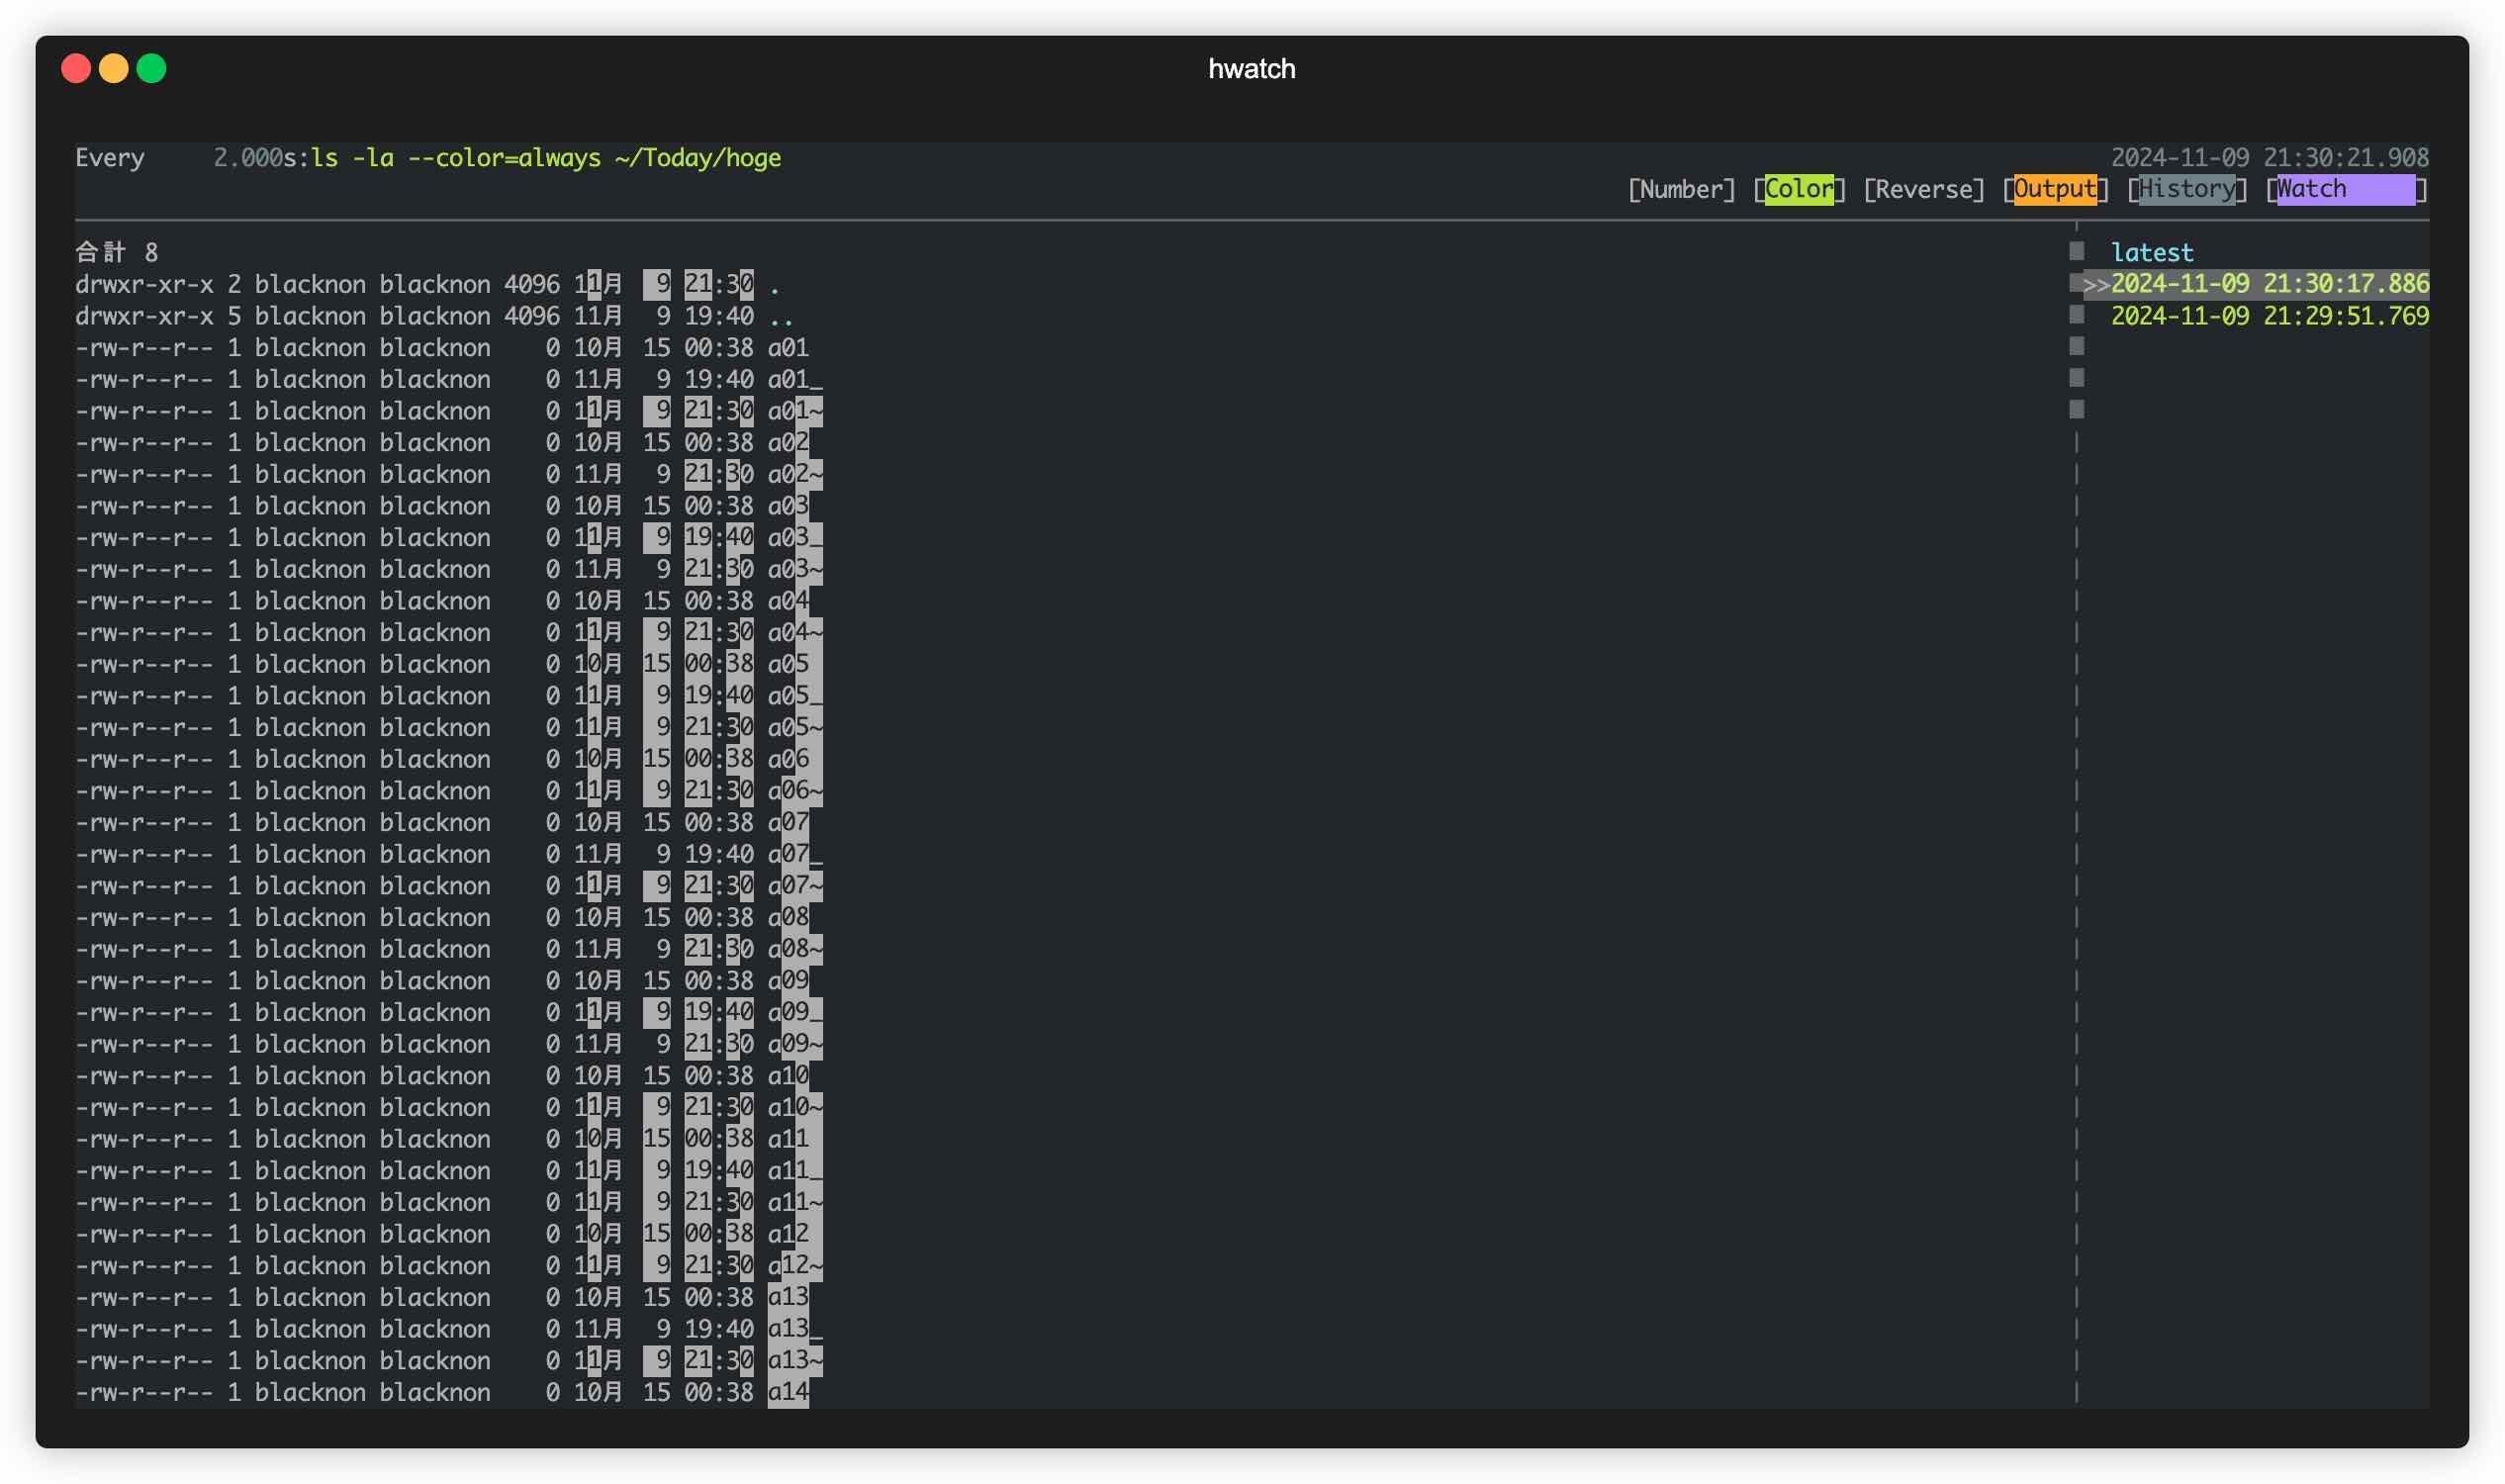The height and width of the screenshot is (1484, 2505).
Task: Select history entry 21:29:51.769
Action: 2268,316
